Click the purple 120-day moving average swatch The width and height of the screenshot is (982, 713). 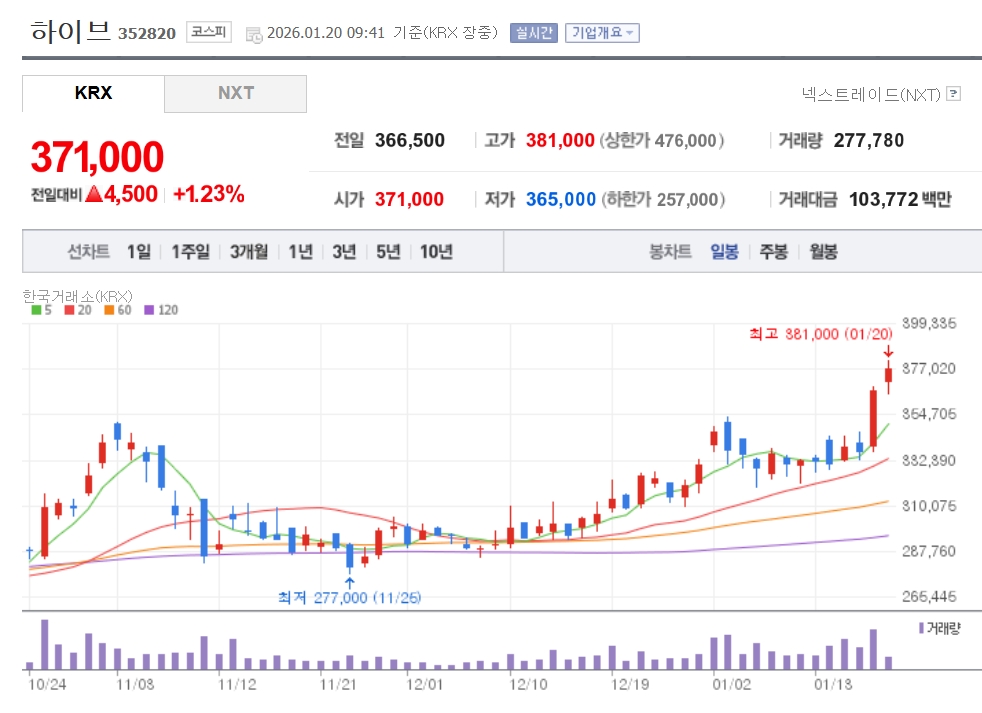pyautogui.click(x=149, y=310)
